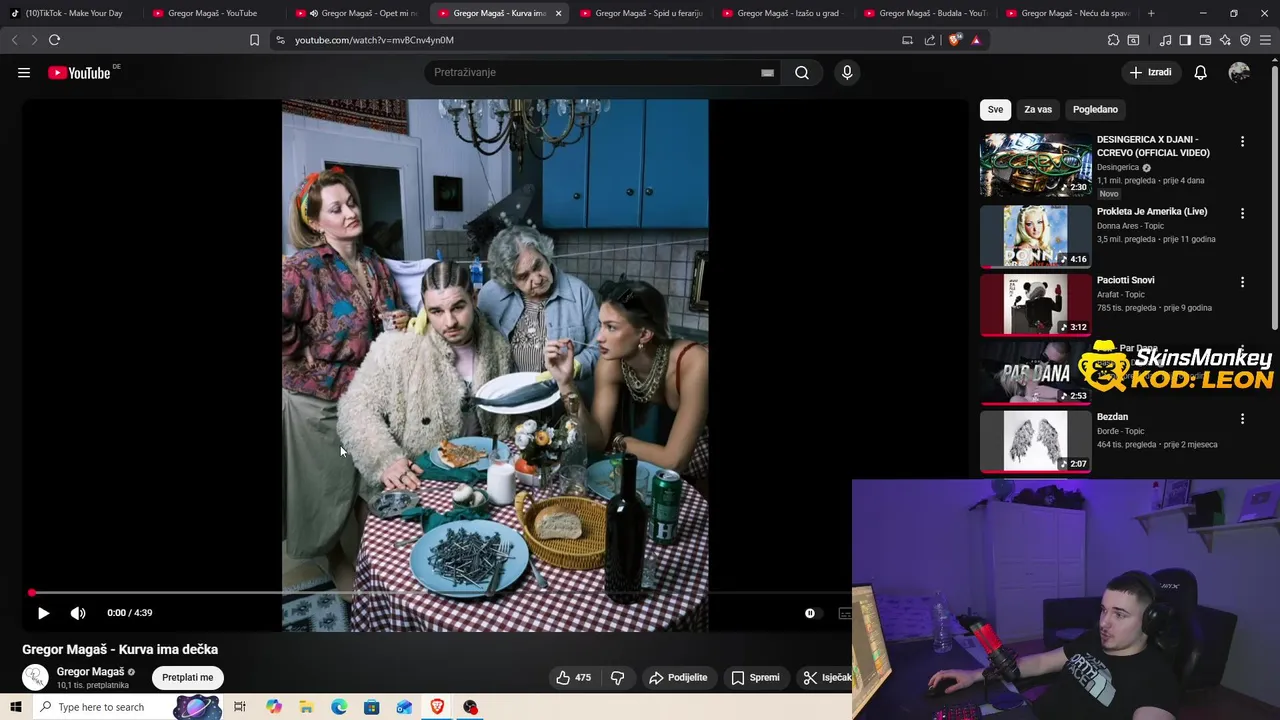The image size is (1280, 720).
Task: Open options menu for Paciotti Snovi video
Action: pyautogui.click(x=1242, y=283)
